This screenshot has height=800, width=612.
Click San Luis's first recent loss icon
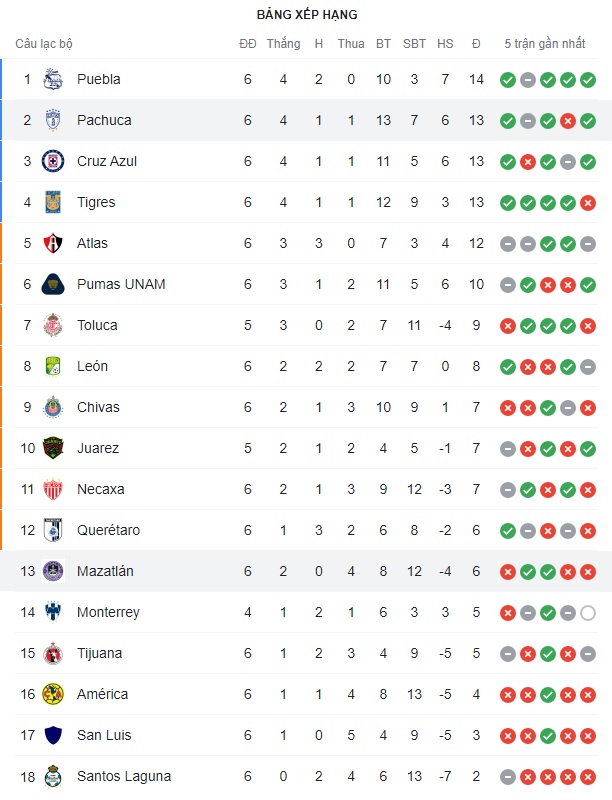point(508,735)
